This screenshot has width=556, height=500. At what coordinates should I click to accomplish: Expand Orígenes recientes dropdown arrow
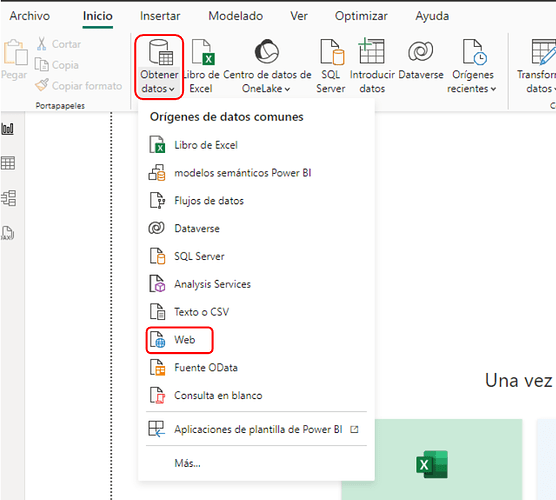[x=493, y=89]
